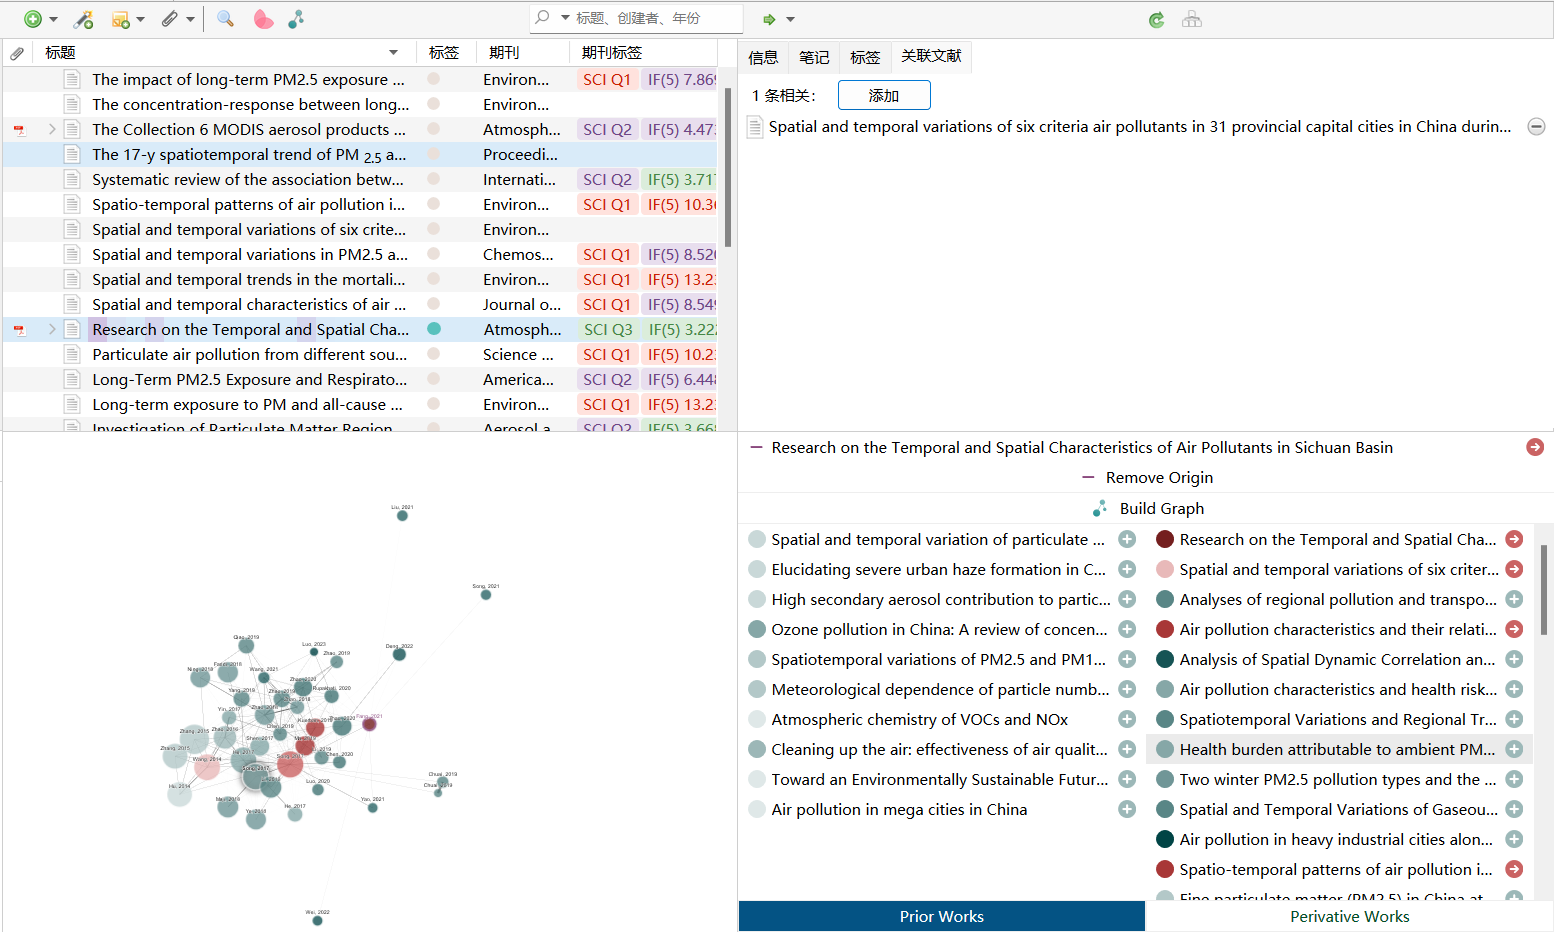Click the green New Item icon
This screenshot has height=932, width=1554.
pyautogui.click(x=32, y=19)
